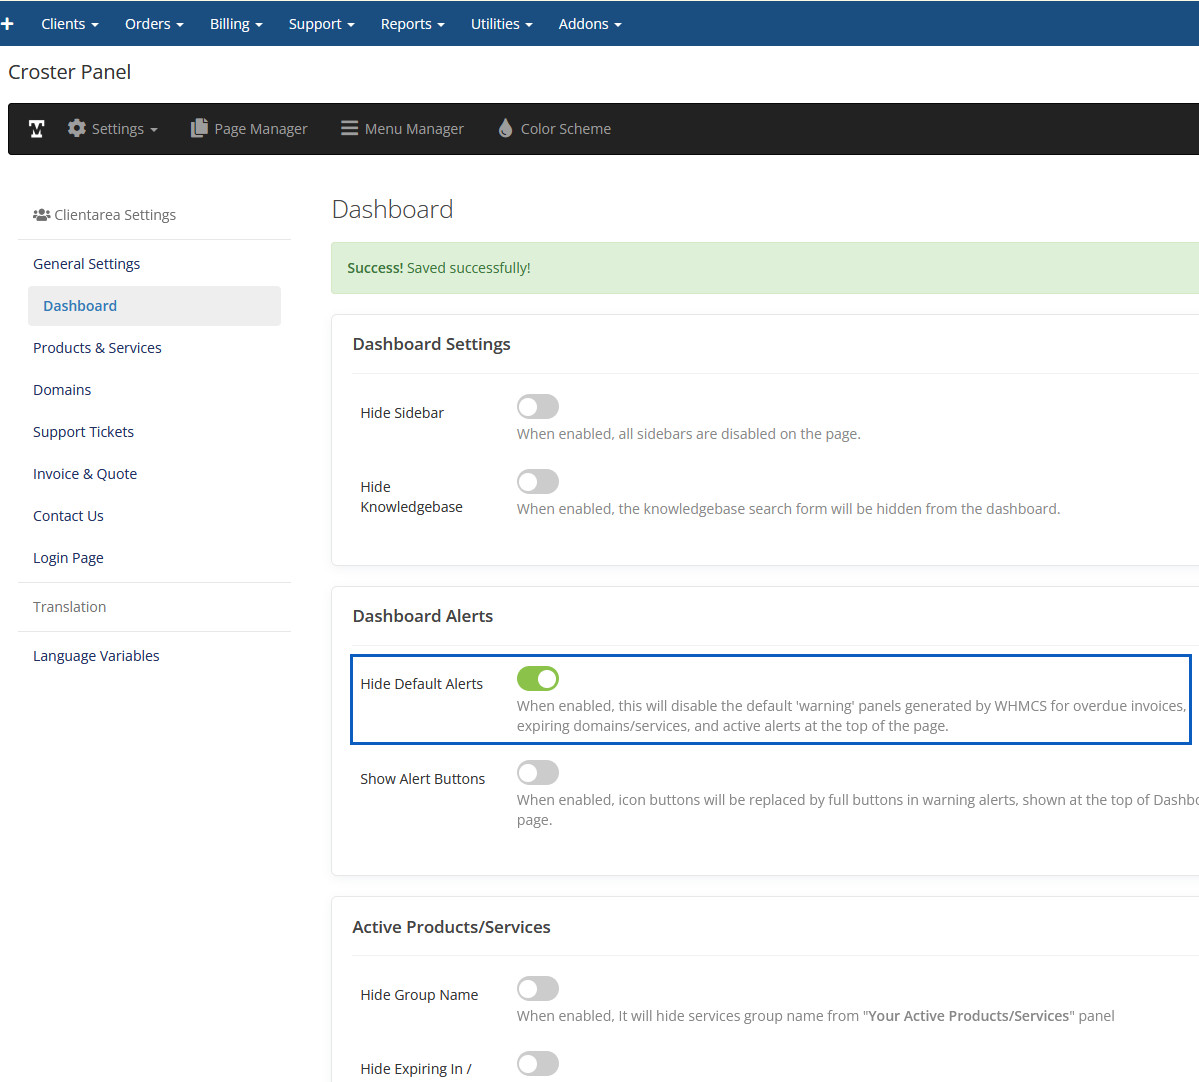
Task: Toggle Hide Group Name switch
Action: pos(537,989)
